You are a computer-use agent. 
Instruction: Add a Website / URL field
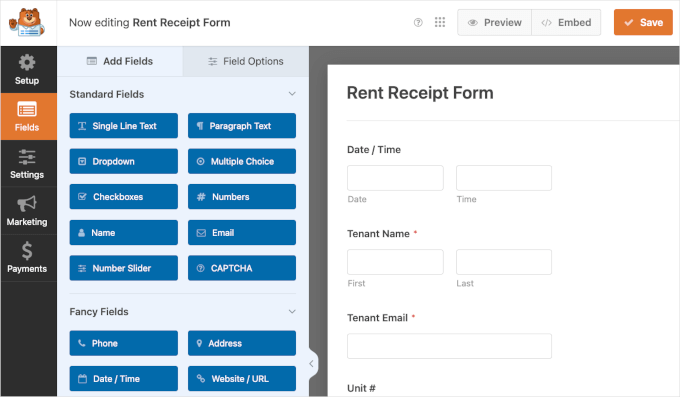[x=242, y=379]
